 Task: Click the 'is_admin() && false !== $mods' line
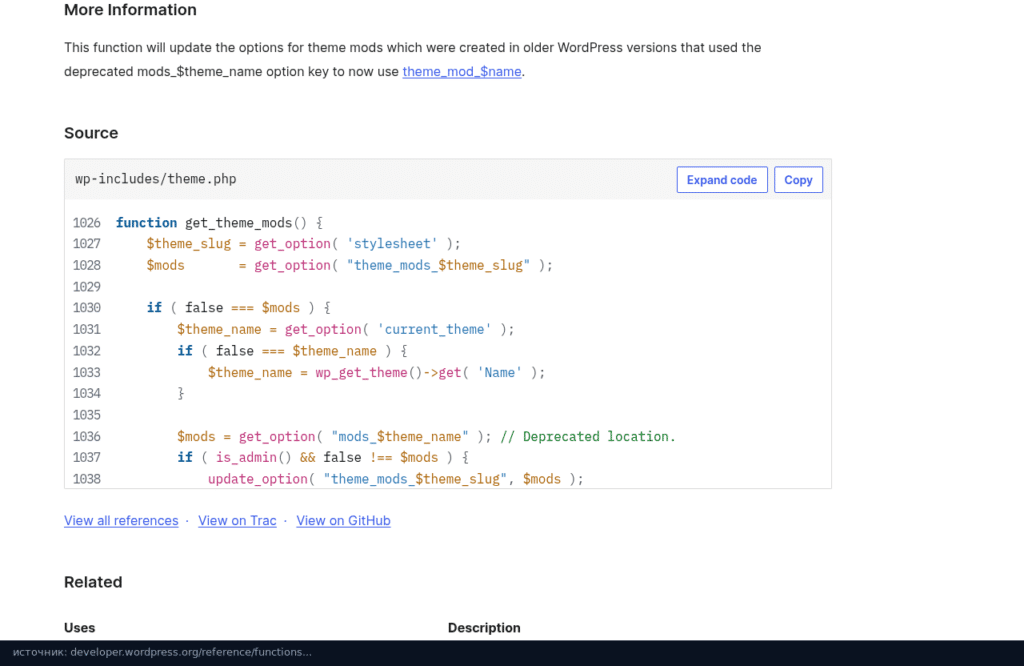323,457
